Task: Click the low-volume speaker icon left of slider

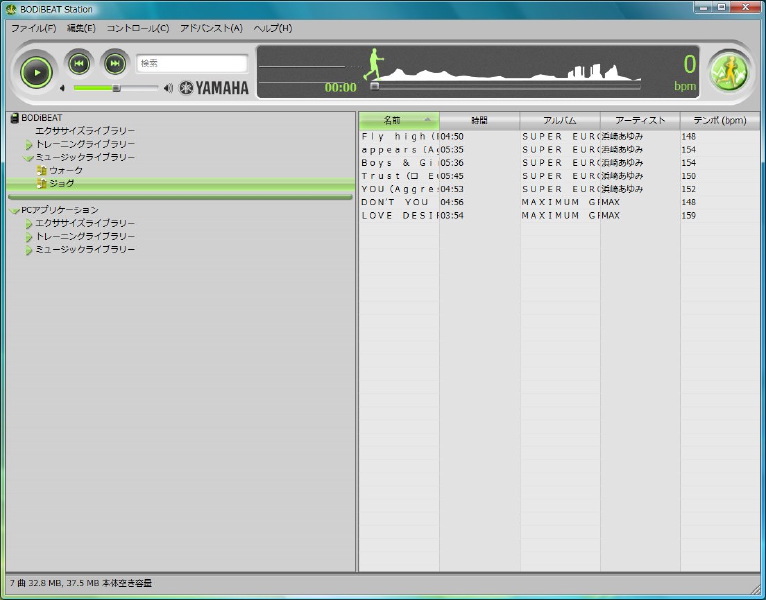Action: (62, 88)
